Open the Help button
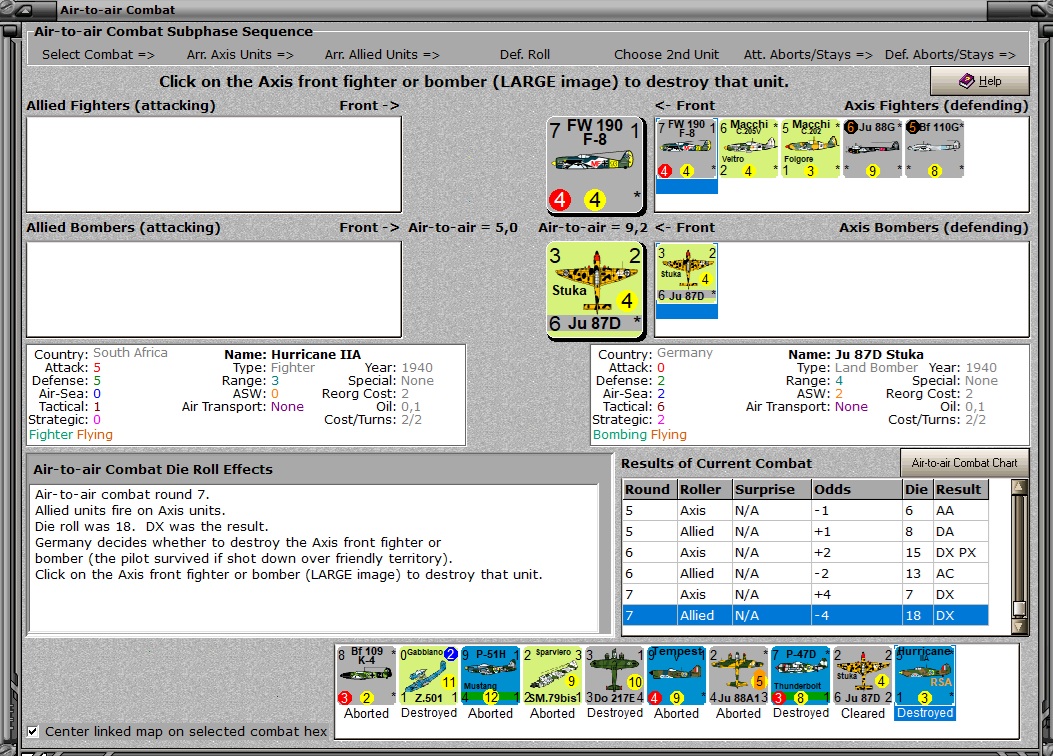This screenshot has height=756, width=1053. click(979, 81)
